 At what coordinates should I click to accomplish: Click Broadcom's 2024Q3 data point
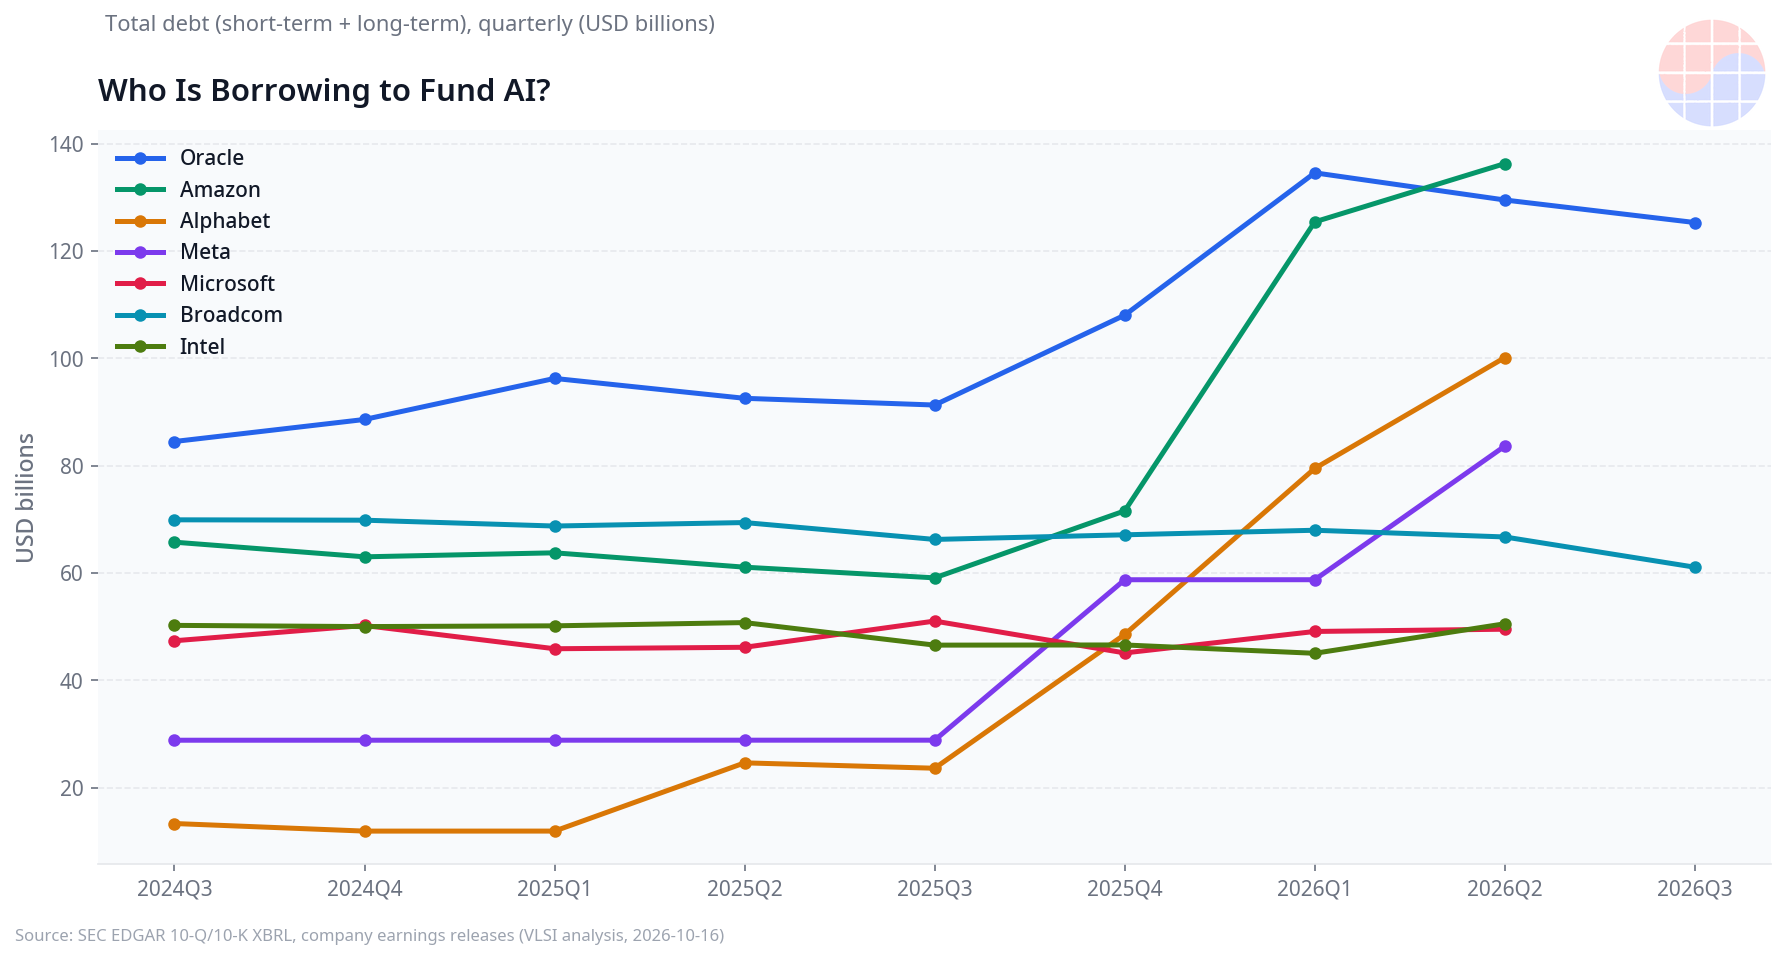[175, 520]
